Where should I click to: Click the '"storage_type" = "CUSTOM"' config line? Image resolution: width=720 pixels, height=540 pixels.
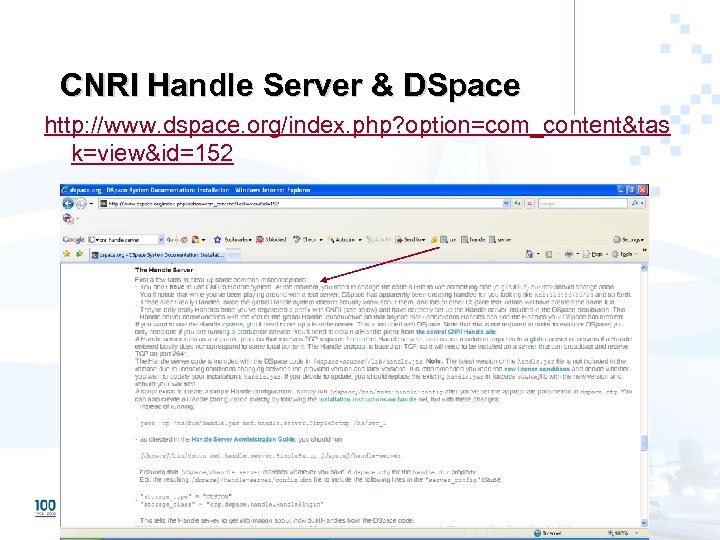(186, 496)
